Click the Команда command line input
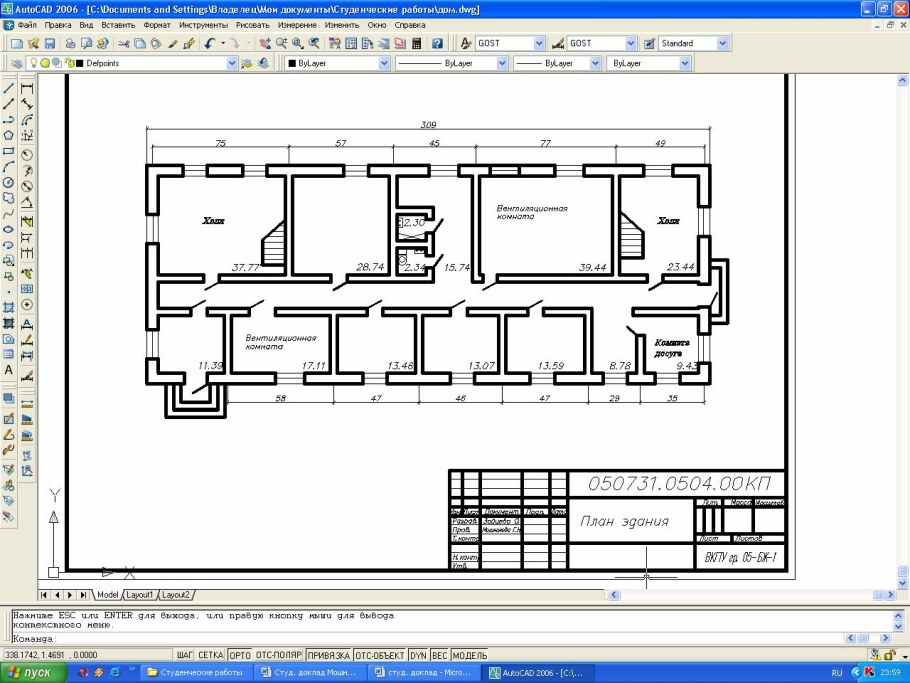The height and width of the screenshot is (683, 910). pos(400,638)
